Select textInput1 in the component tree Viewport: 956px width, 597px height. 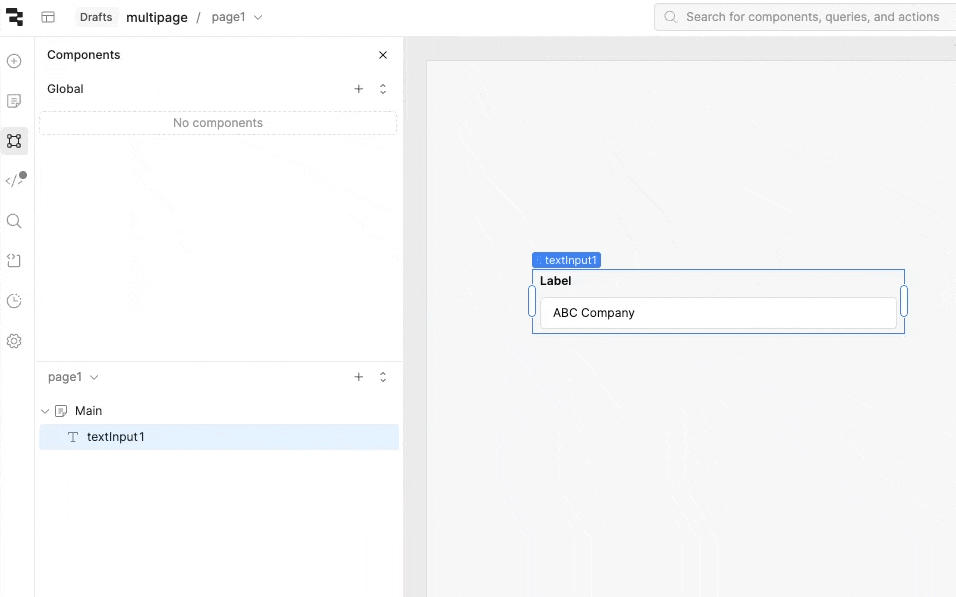point(116,437)
